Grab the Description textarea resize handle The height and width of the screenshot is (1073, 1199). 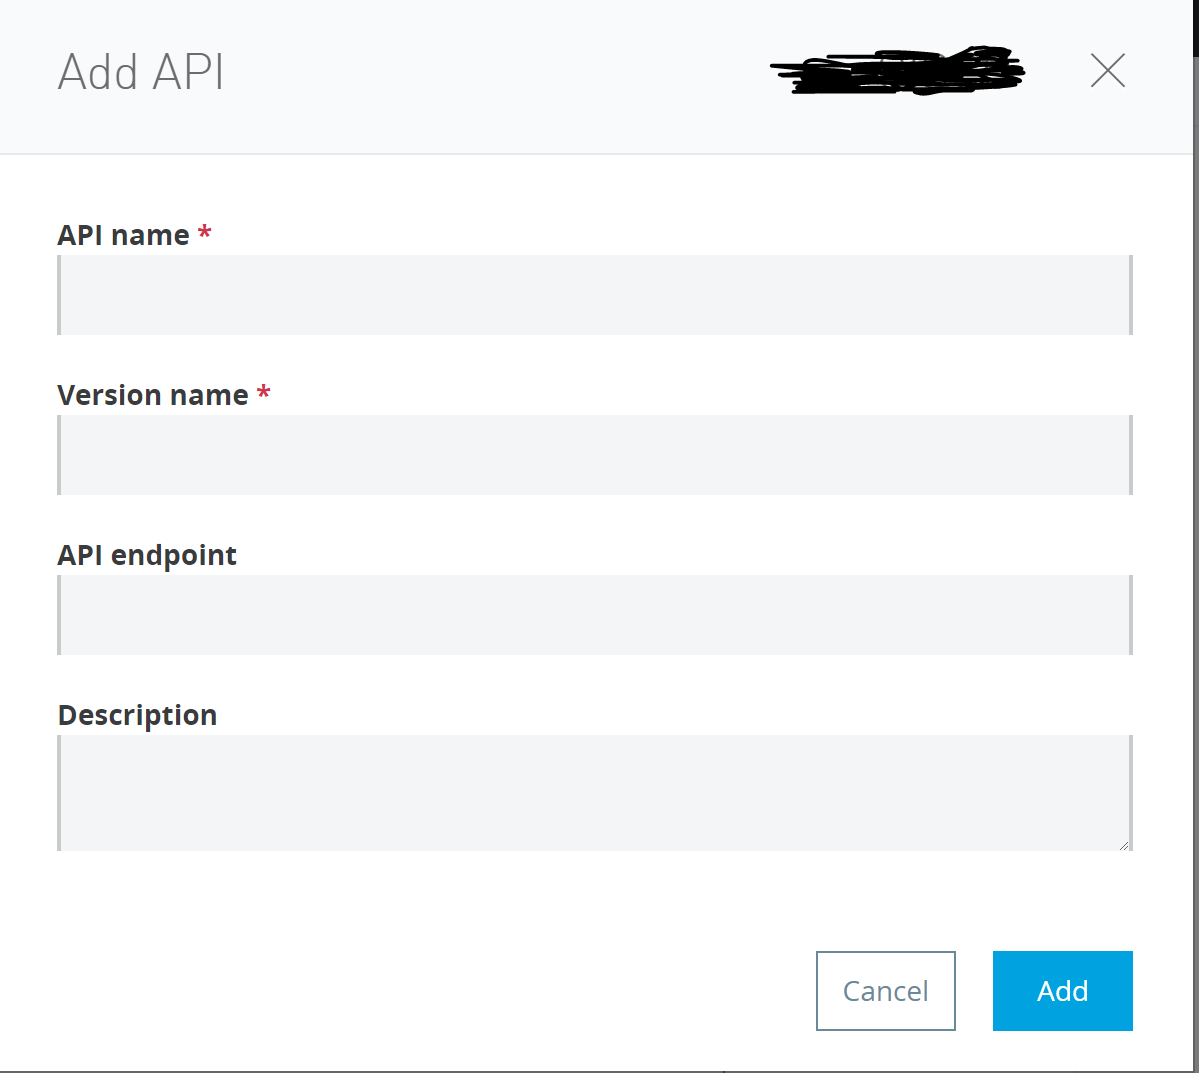[1124, 844]
